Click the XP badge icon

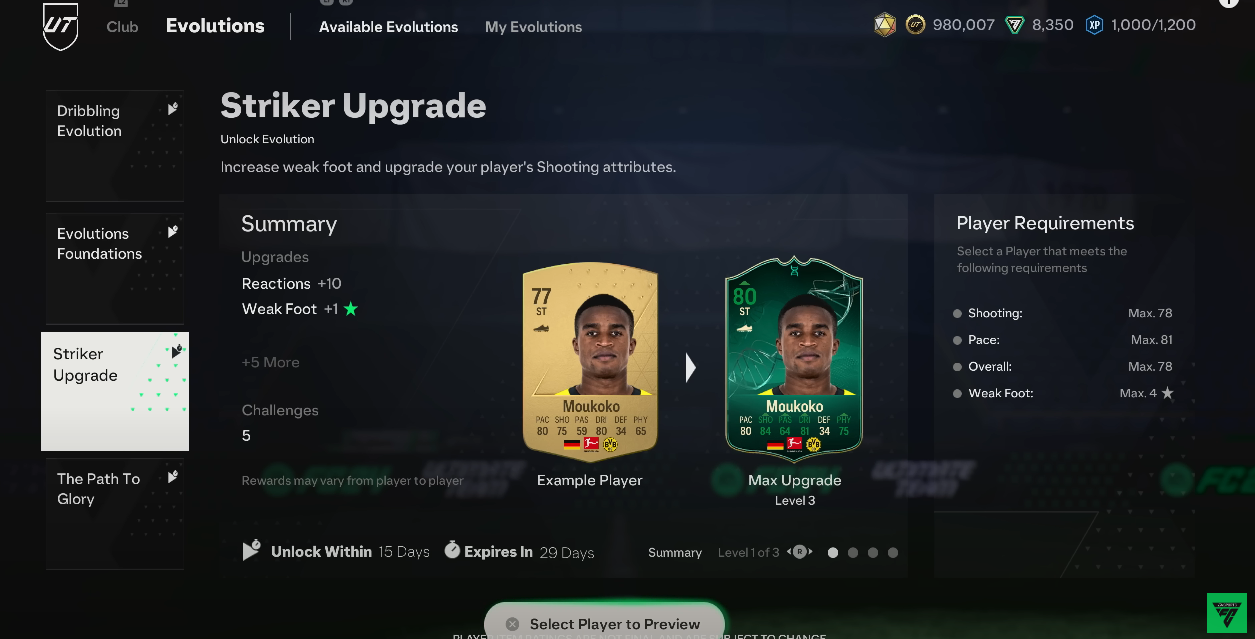(1094, 25)
